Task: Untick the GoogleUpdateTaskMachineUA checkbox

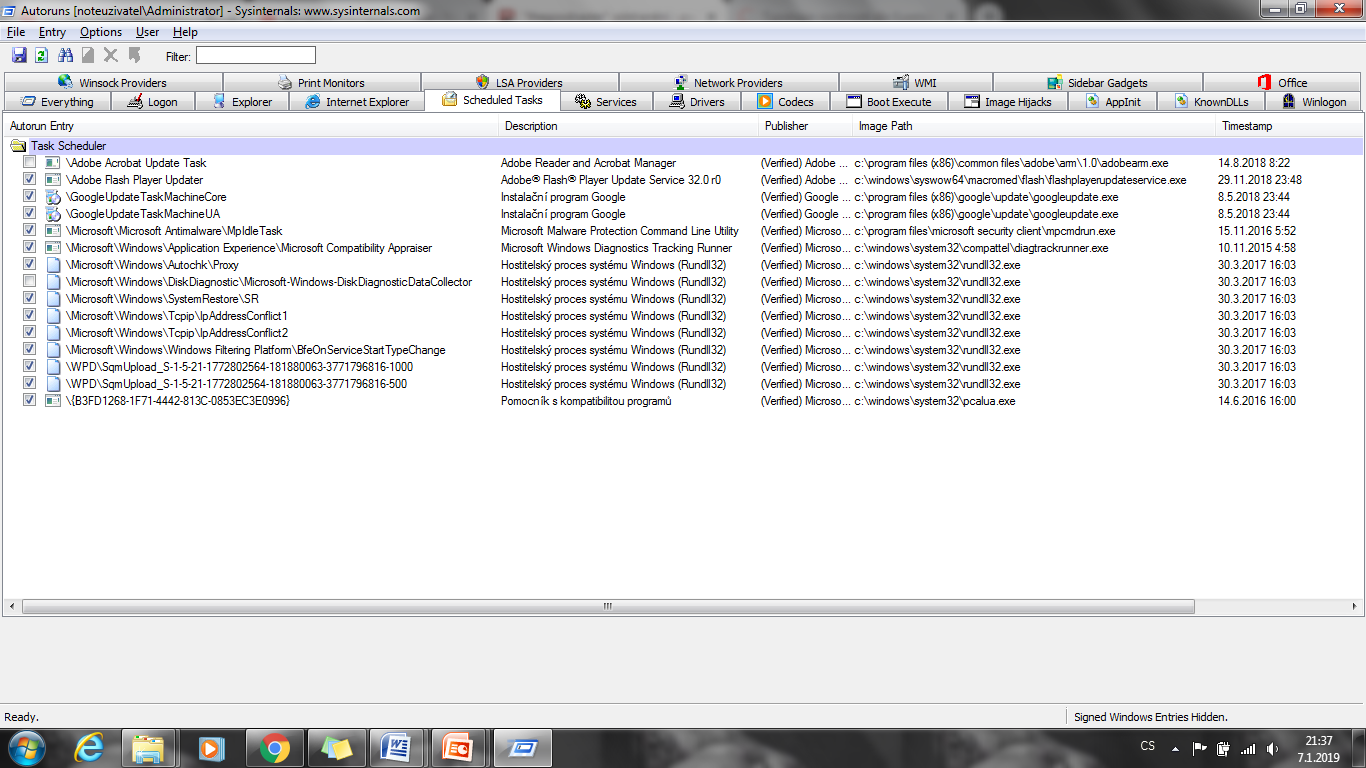Action: click(30, 214)
